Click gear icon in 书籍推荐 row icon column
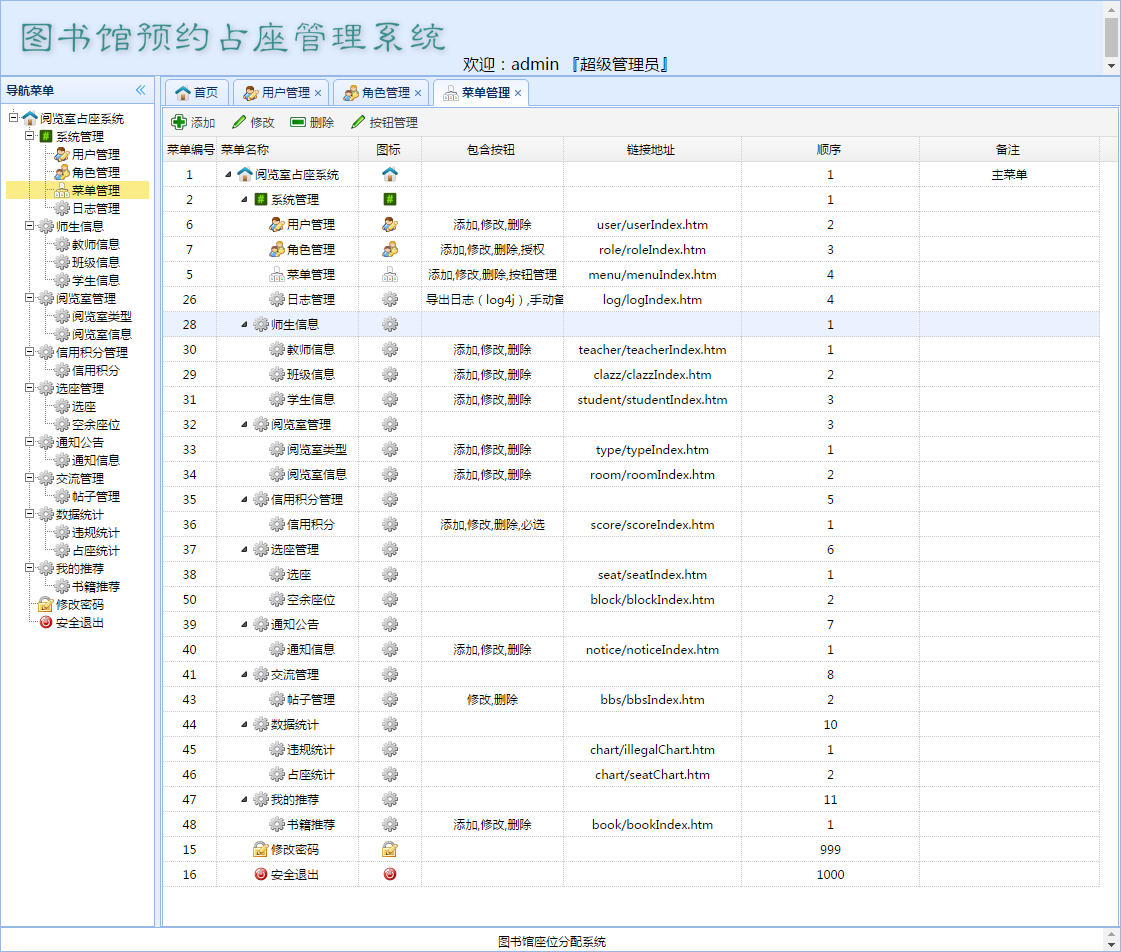 pos(390,824)
